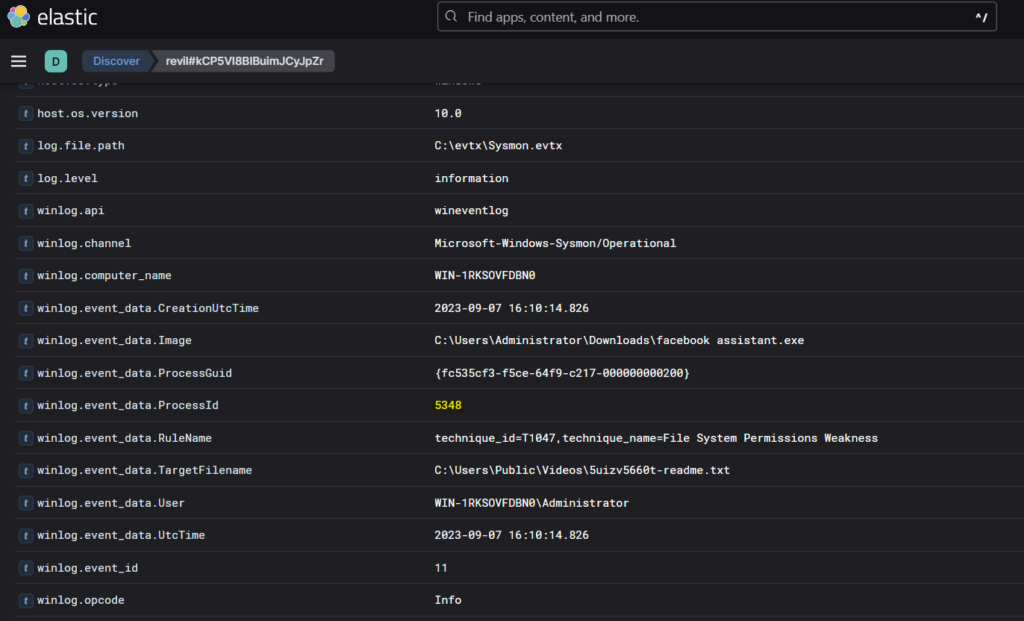Image resolution: width=1024 pixels, height=621 pixels.
Task: Select the revil document ID breadcrumb
Action: (x=244, y=61)
